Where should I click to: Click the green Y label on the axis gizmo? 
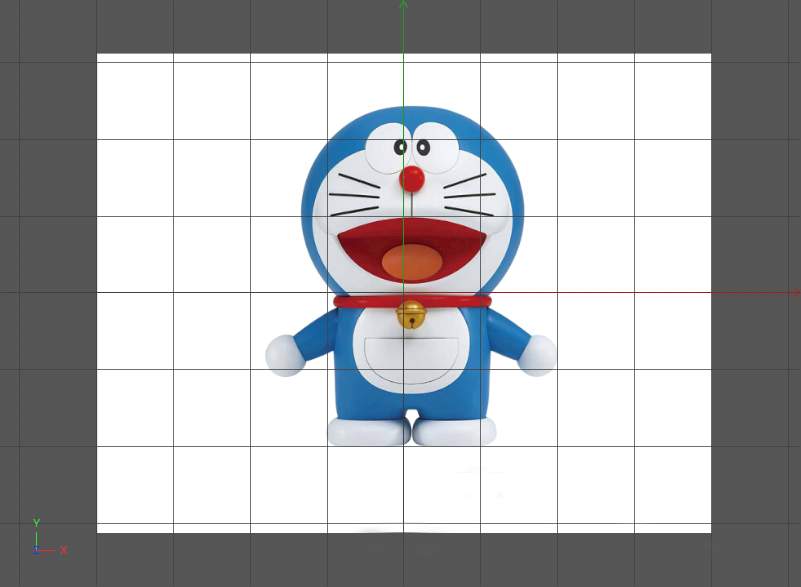(36, 523)
